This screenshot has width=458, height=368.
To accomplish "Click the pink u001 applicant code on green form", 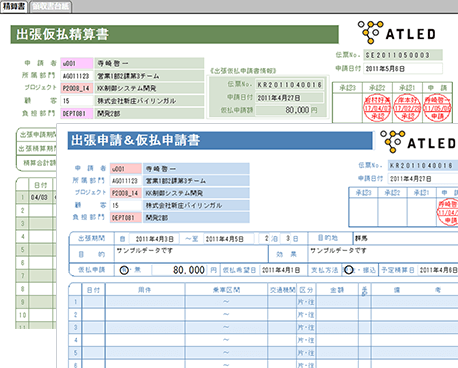I will pos(77,63).
